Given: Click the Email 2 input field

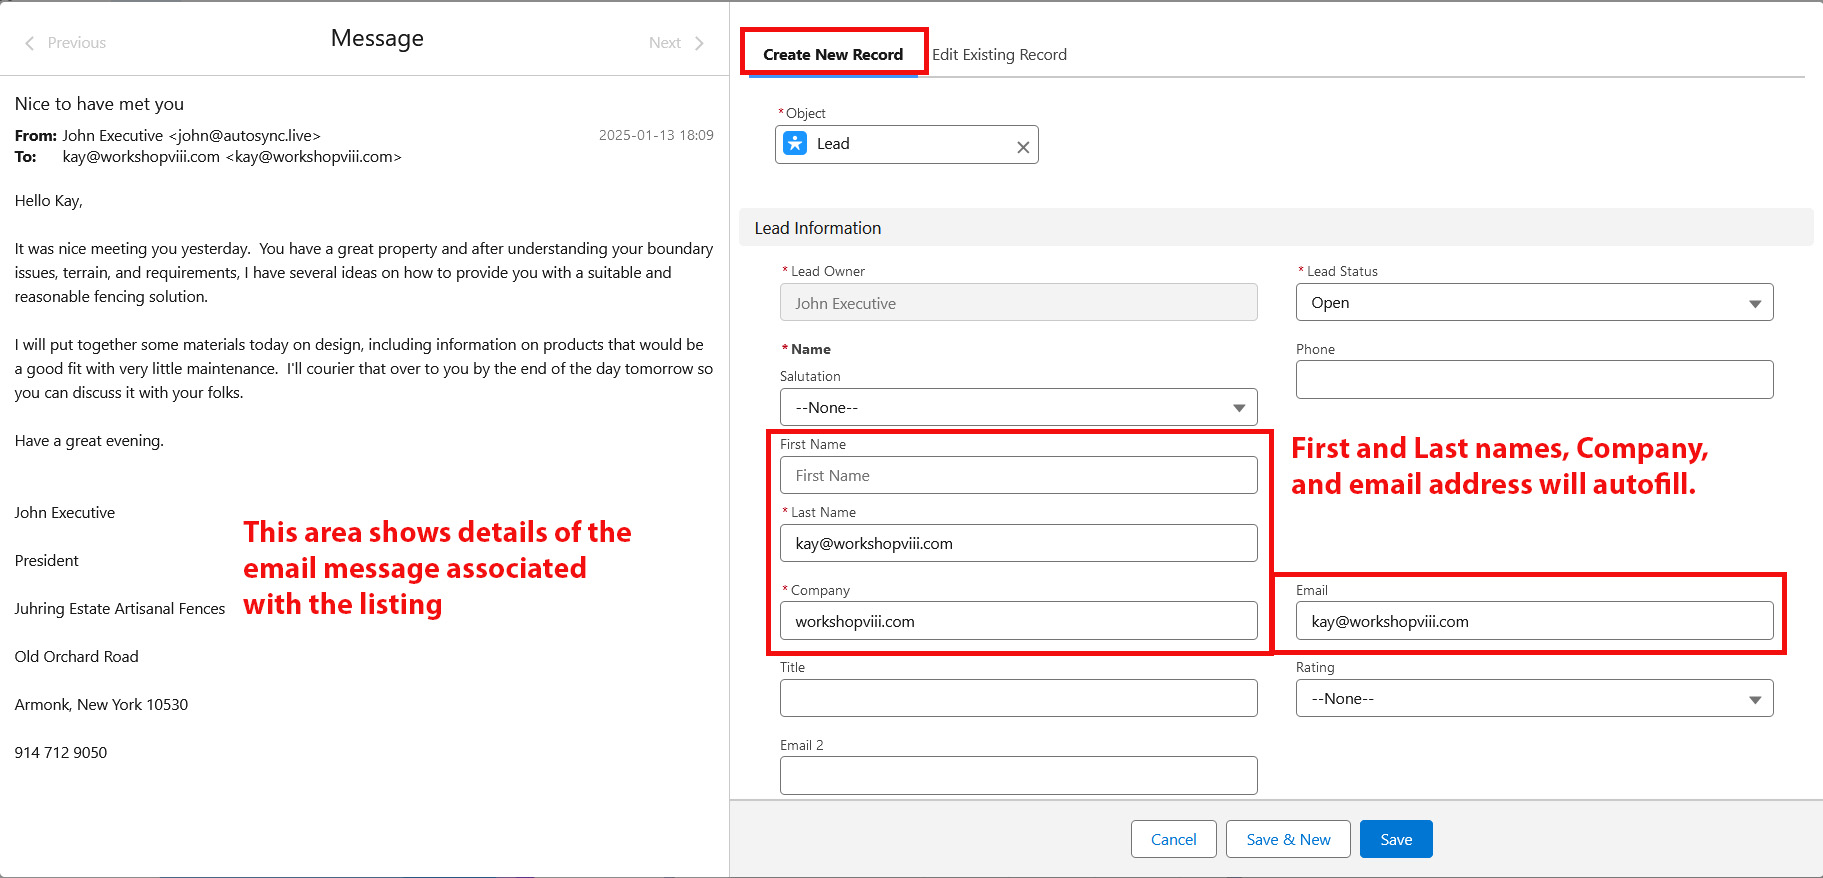Looking at the screenshot, I should click(1017, 776).
